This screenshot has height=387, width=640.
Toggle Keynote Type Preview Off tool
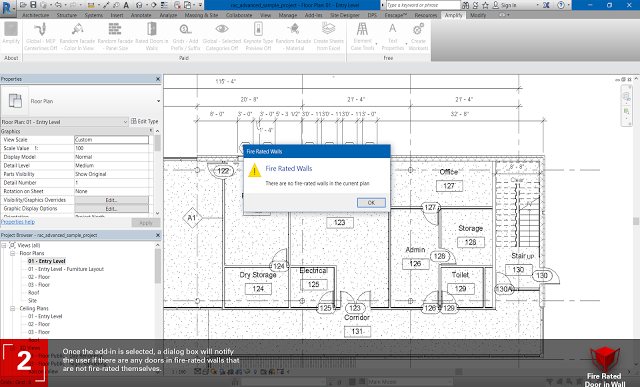coord(258,37)
